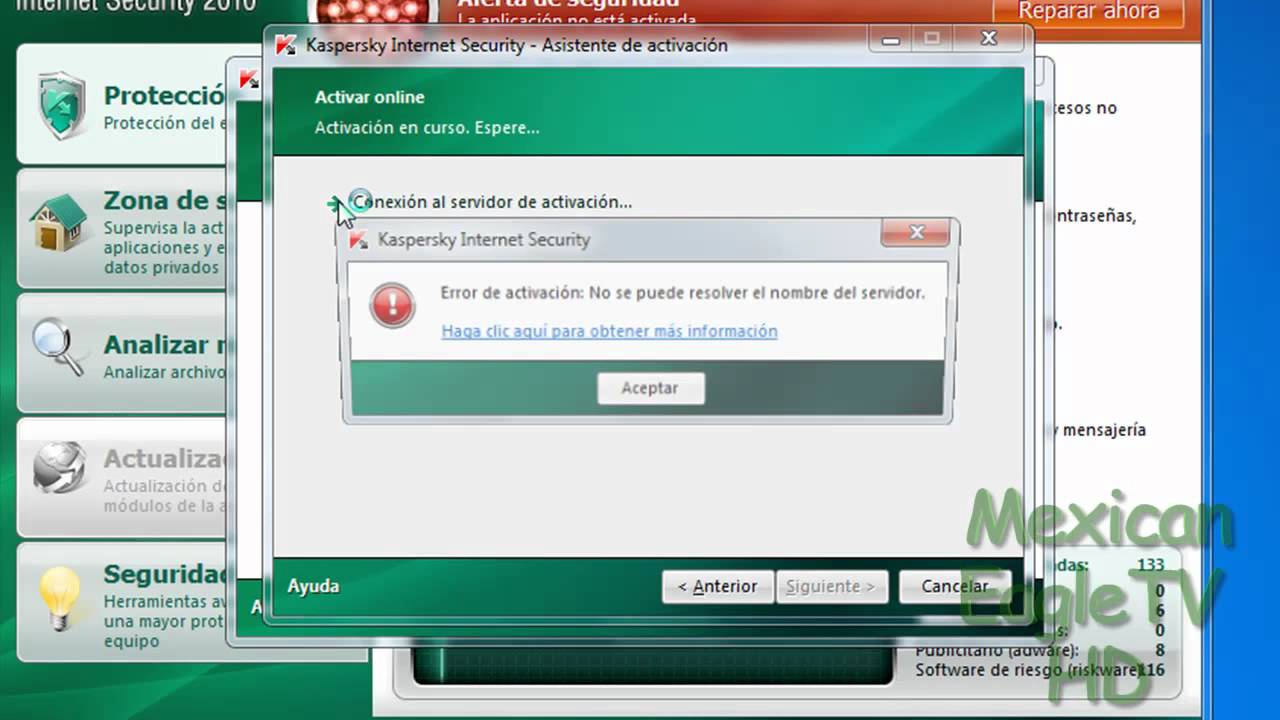Go back with the '< Anterior' button
The width and height of the screenshot is (1280, 720).
[x=718, y=587]
